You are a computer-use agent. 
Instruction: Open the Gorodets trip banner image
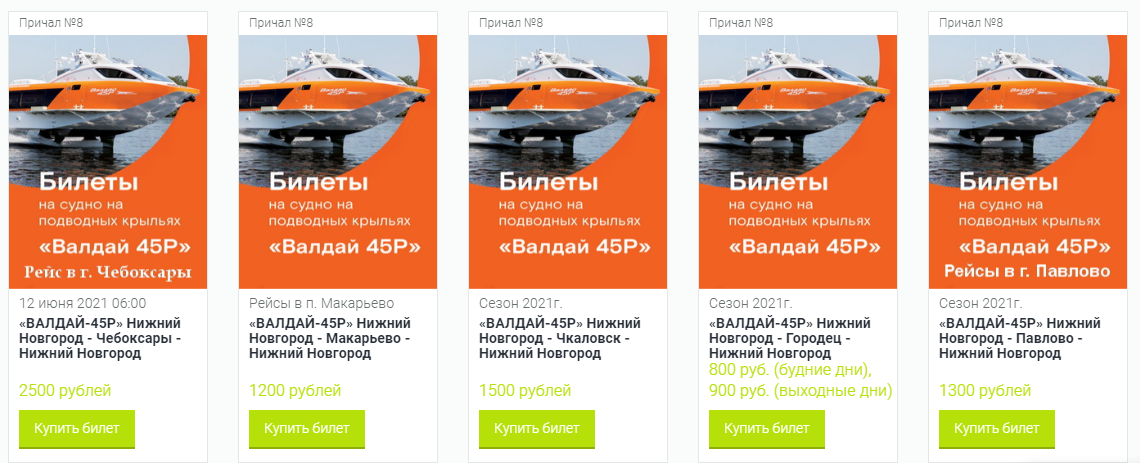[798, 162]
